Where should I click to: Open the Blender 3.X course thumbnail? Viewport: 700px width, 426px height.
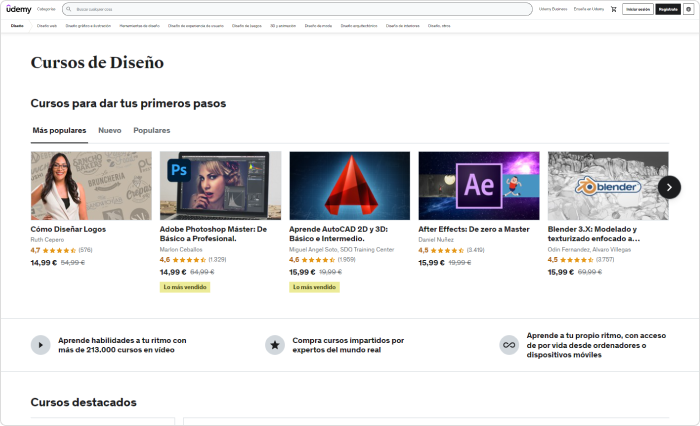click(x=608, y=186)
